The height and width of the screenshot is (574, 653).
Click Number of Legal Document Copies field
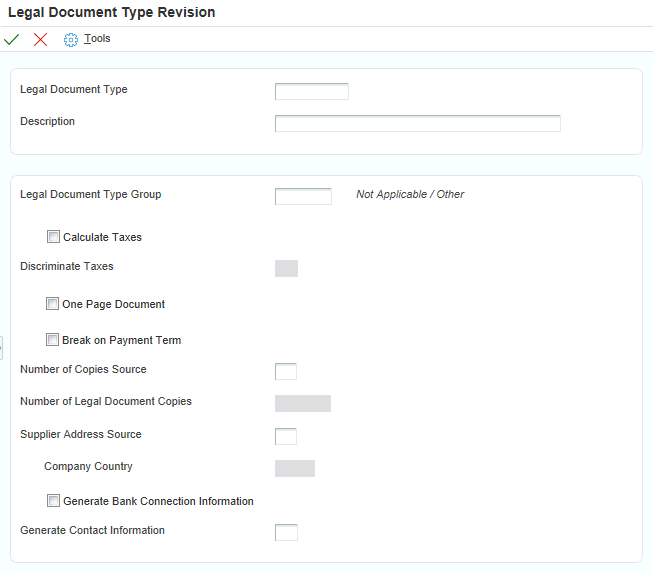(302, 403)
